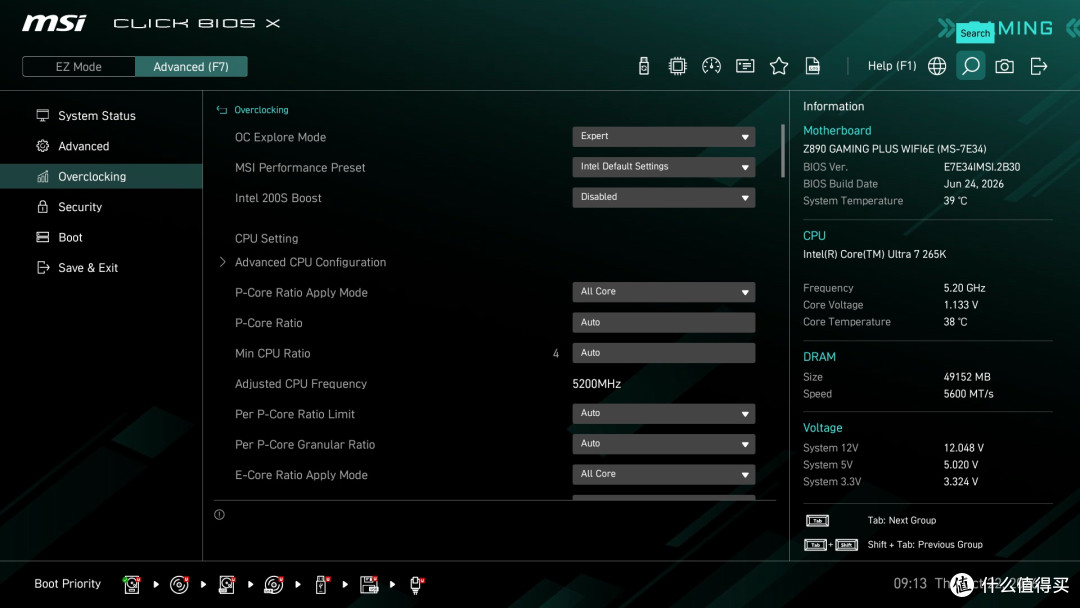Open the log file document icon
Image resolution: width=1080 pixels, height=608 pixels.
[813, 66]
